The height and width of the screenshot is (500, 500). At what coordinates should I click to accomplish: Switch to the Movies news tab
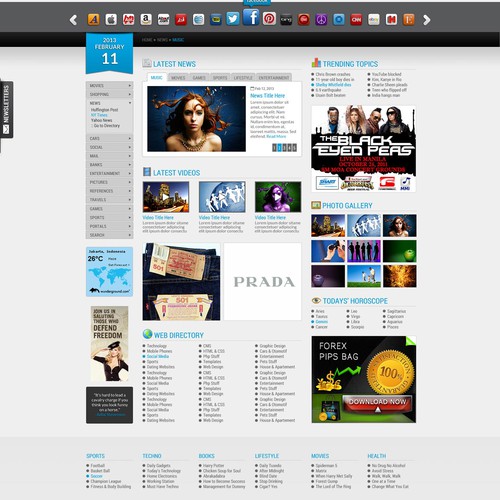pyautogui.click(x=178, y=78)
